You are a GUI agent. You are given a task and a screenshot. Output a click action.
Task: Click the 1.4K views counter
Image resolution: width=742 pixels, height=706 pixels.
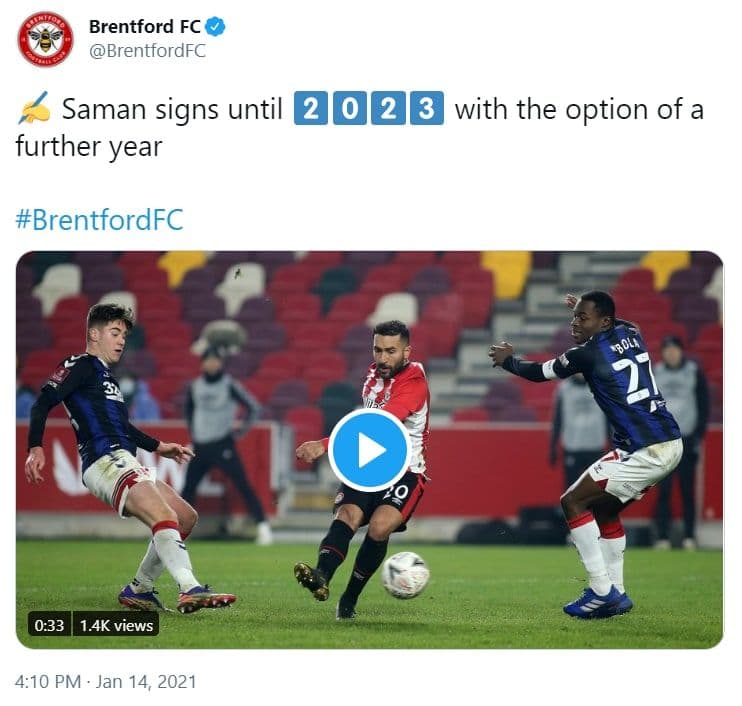point(116,626)
